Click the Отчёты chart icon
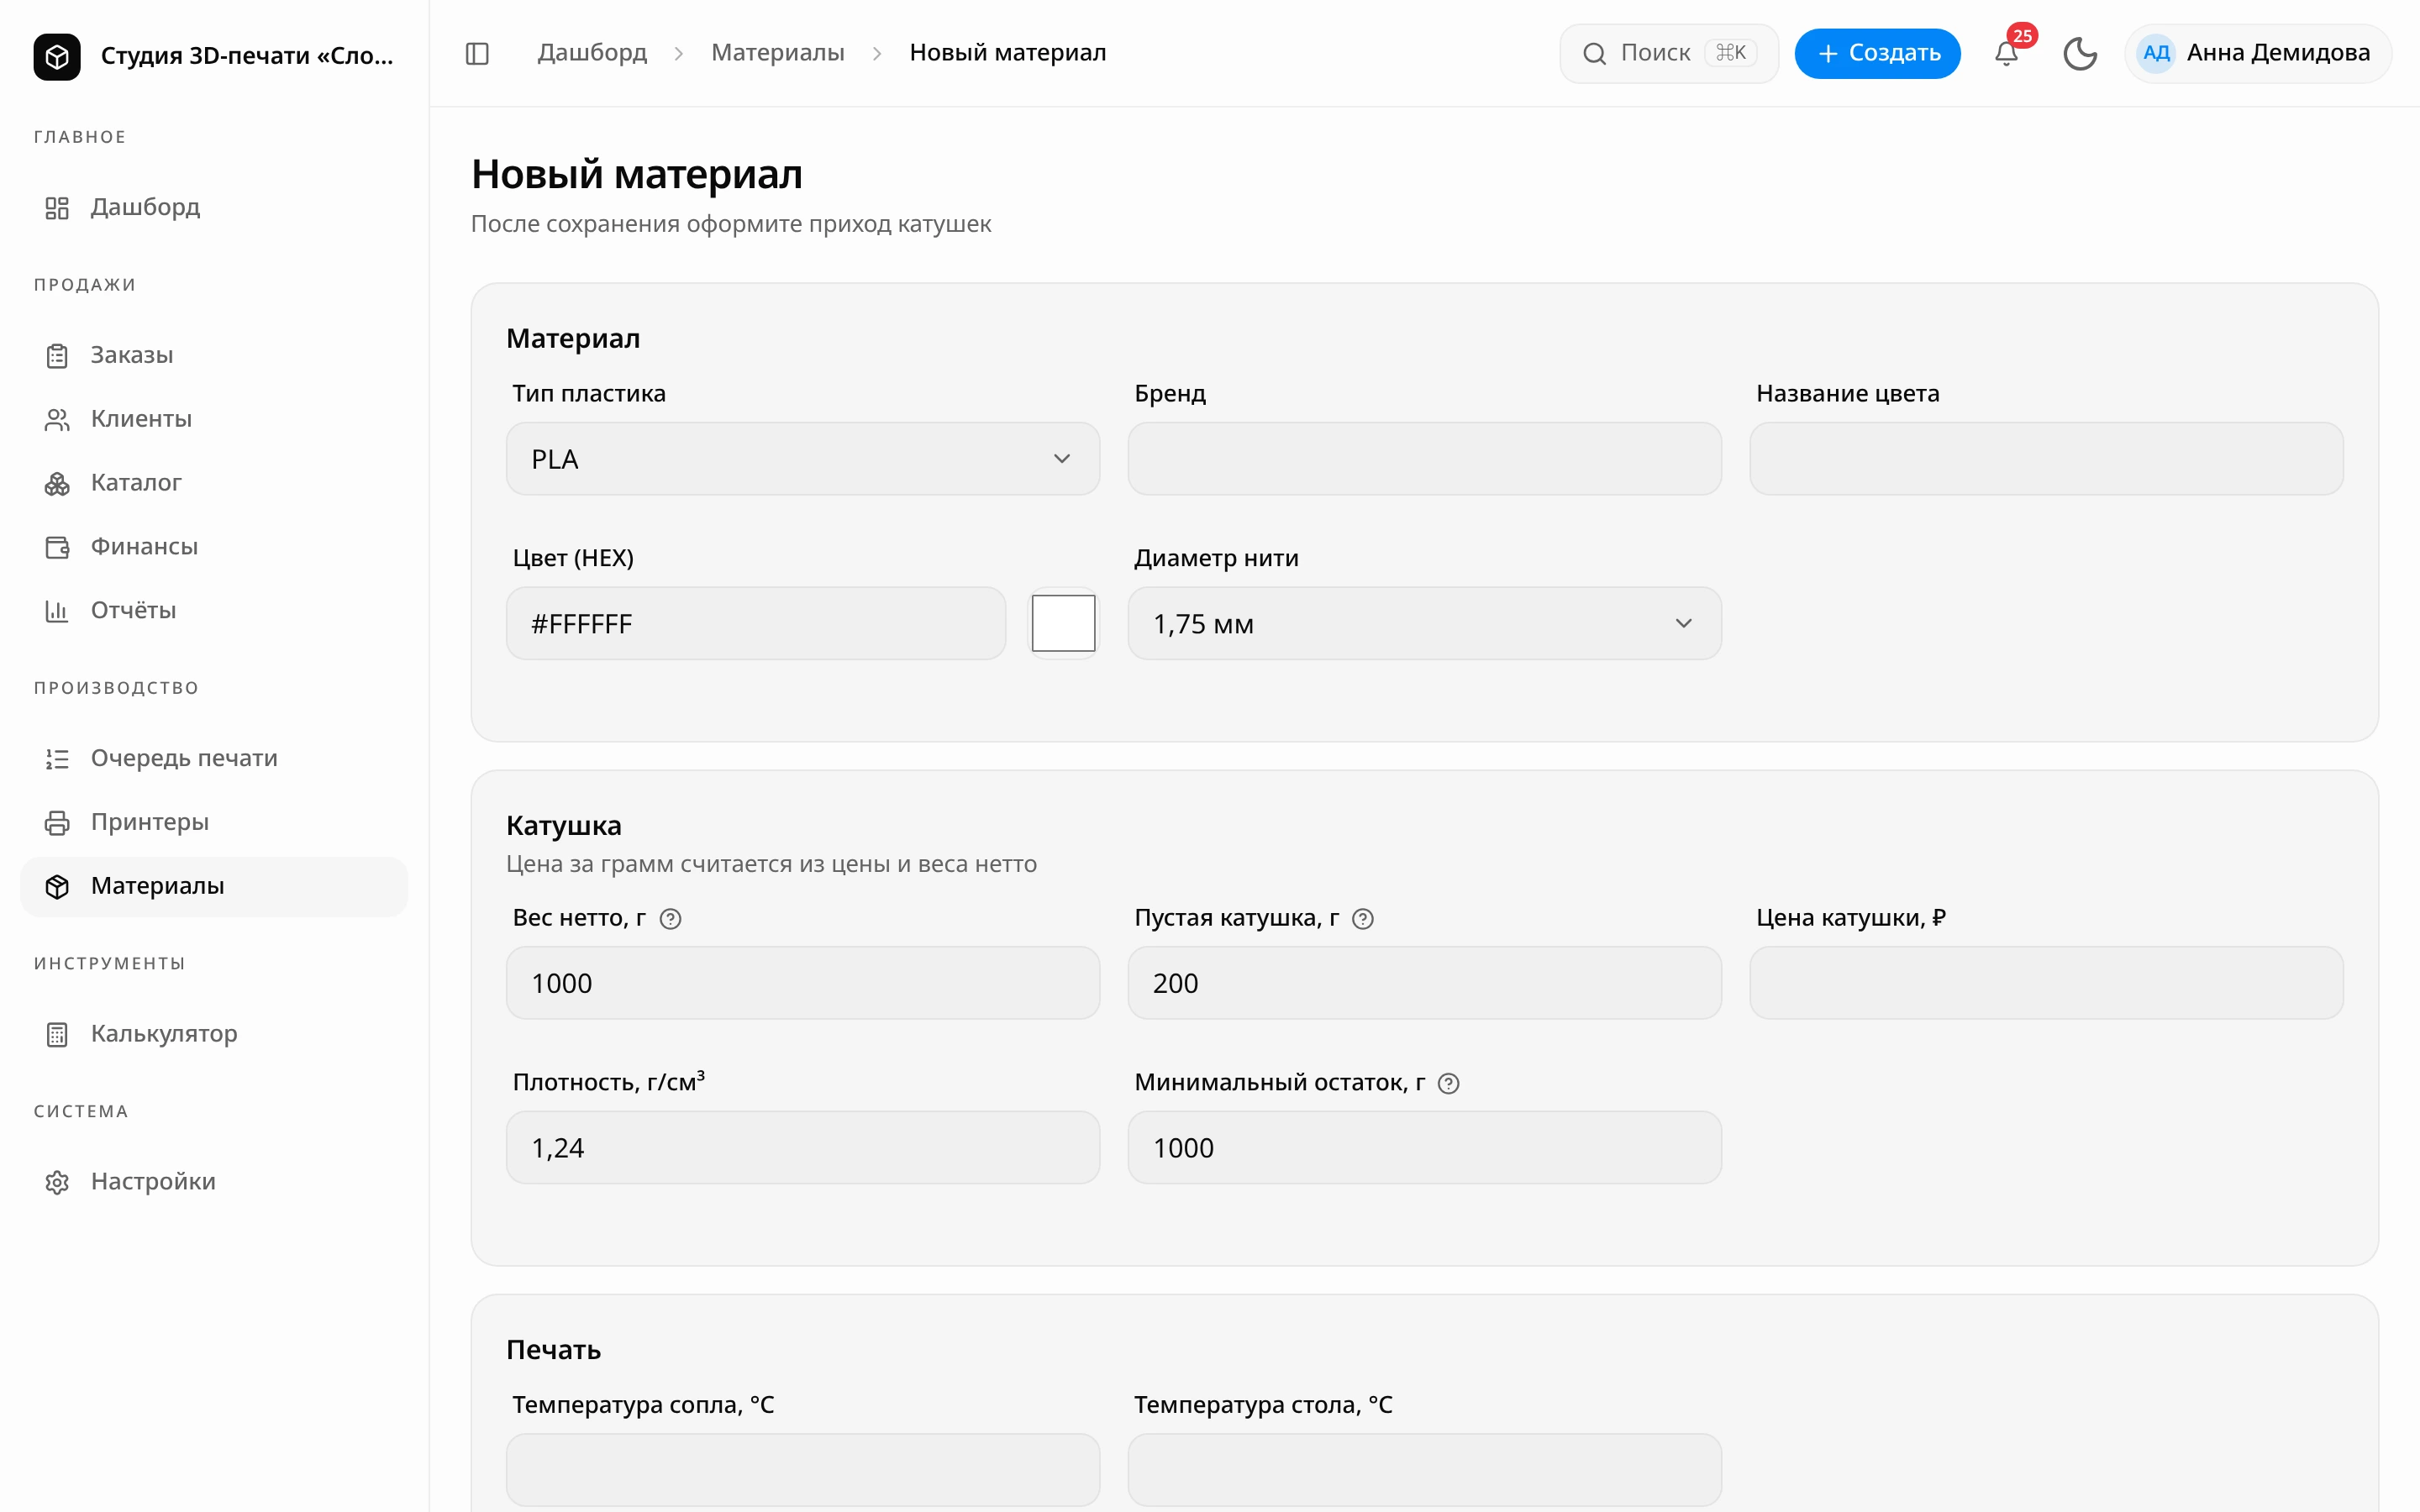Image resolution: width=2420 pixels, height=1512 pixels. pyautogui.click(x=57, y=611)
